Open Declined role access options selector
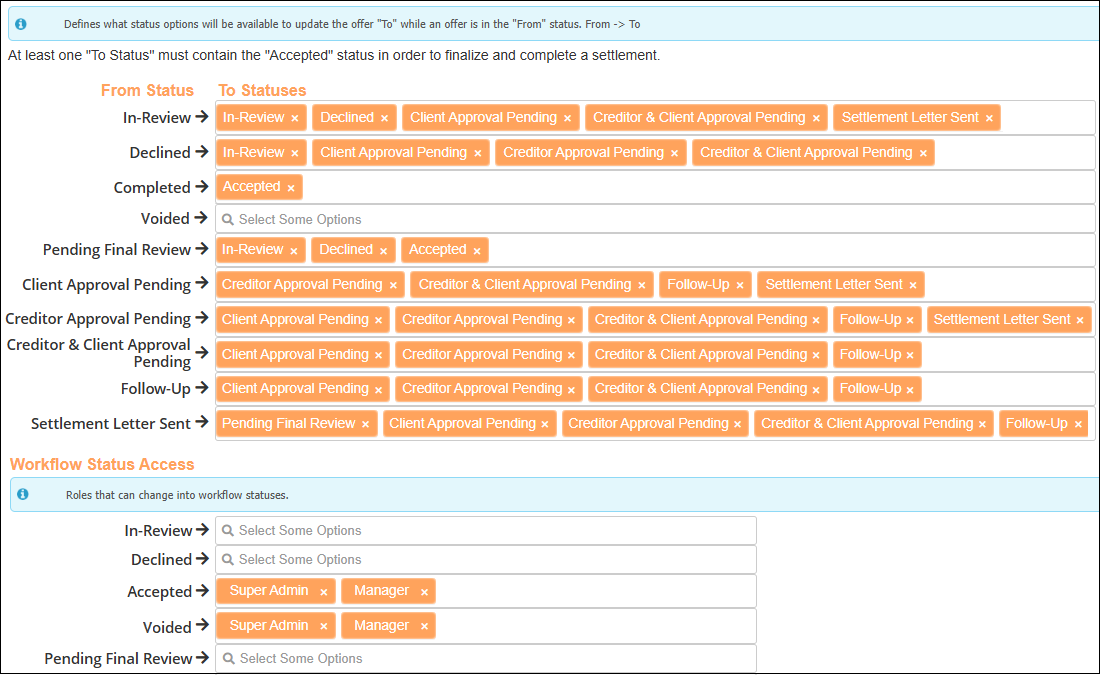1100x675 pixels. click(x=485, y=560)
